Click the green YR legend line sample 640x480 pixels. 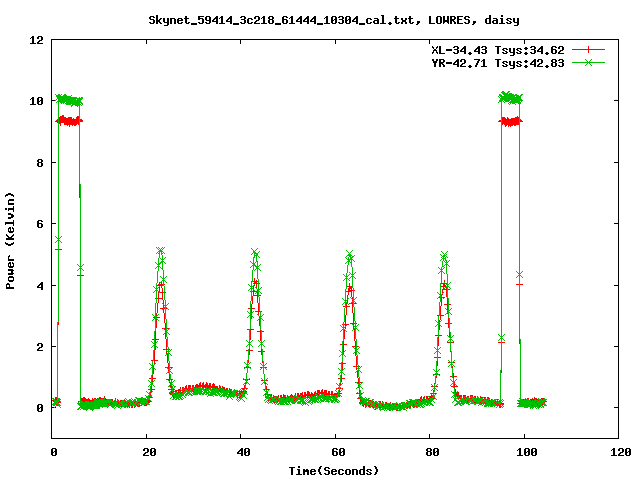pyautogui.click(x=588, y=62)
